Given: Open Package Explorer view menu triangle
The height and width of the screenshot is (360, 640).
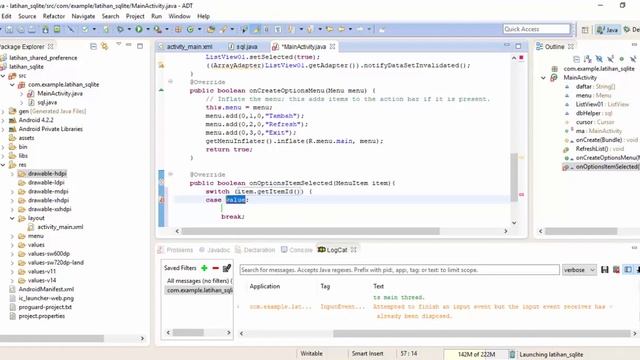Looking at the screenshot, I should pyautogui.click(x=118, y=44).
